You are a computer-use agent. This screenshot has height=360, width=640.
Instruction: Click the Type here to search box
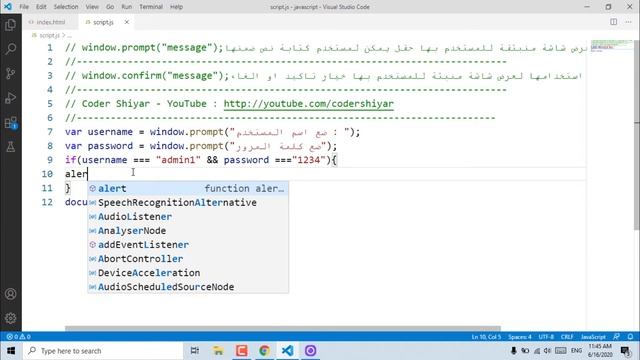(x=102, y=351)
